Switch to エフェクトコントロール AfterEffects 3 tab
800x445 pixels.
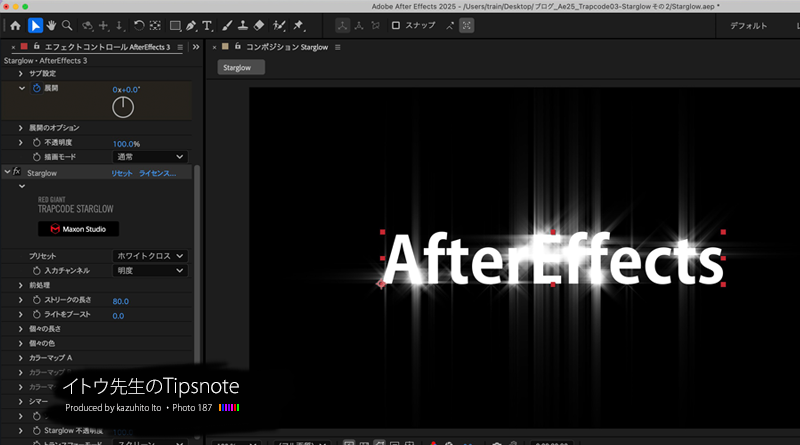107,47
